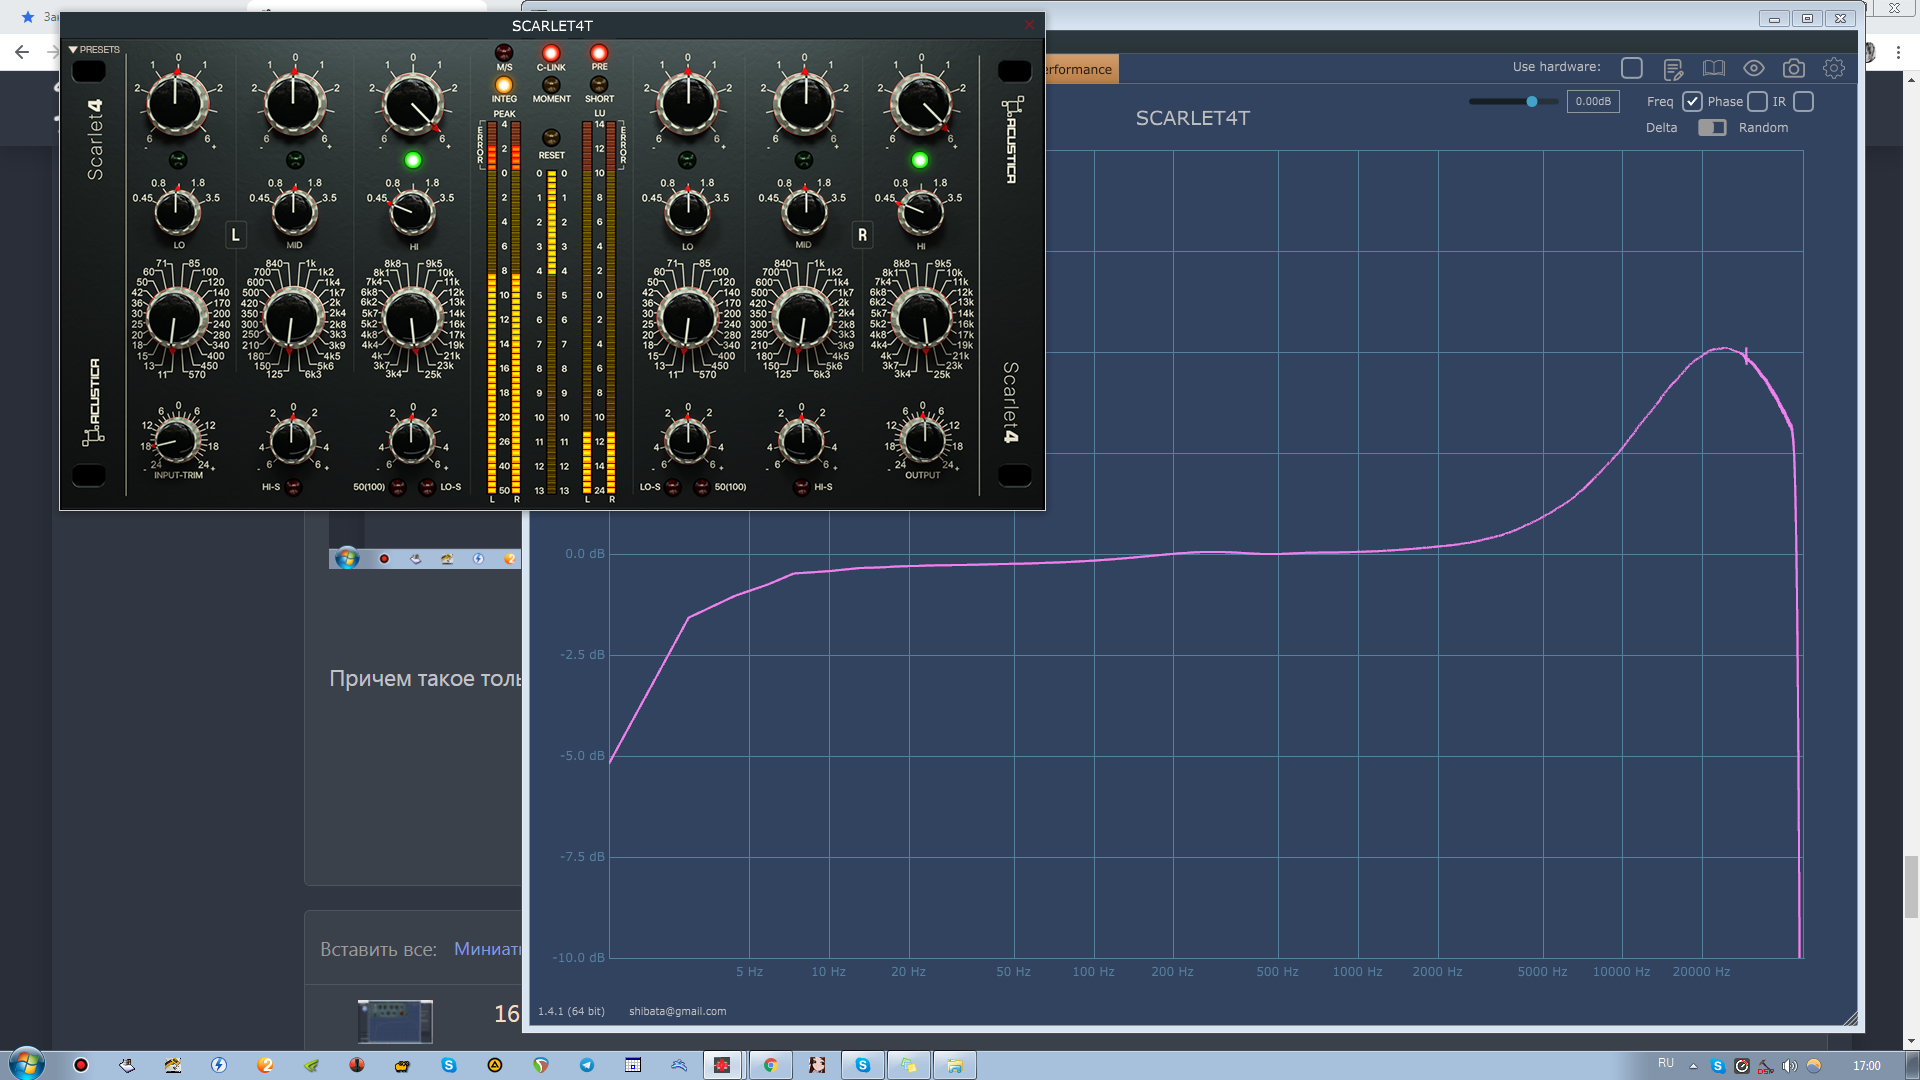Click the camera screenshot icon
Viewport: 1920px width, 1080px height.
1794,68
